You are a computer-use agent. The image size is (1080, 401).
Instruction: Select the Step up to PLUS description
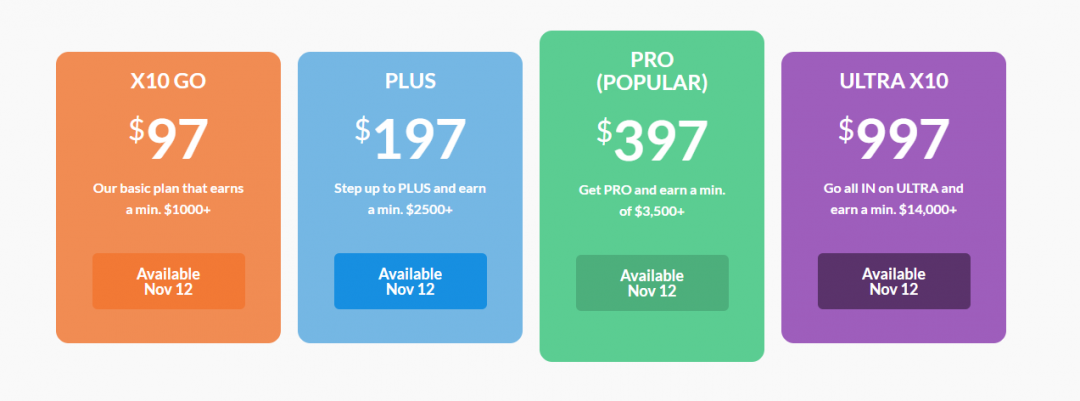click(410, 199)
